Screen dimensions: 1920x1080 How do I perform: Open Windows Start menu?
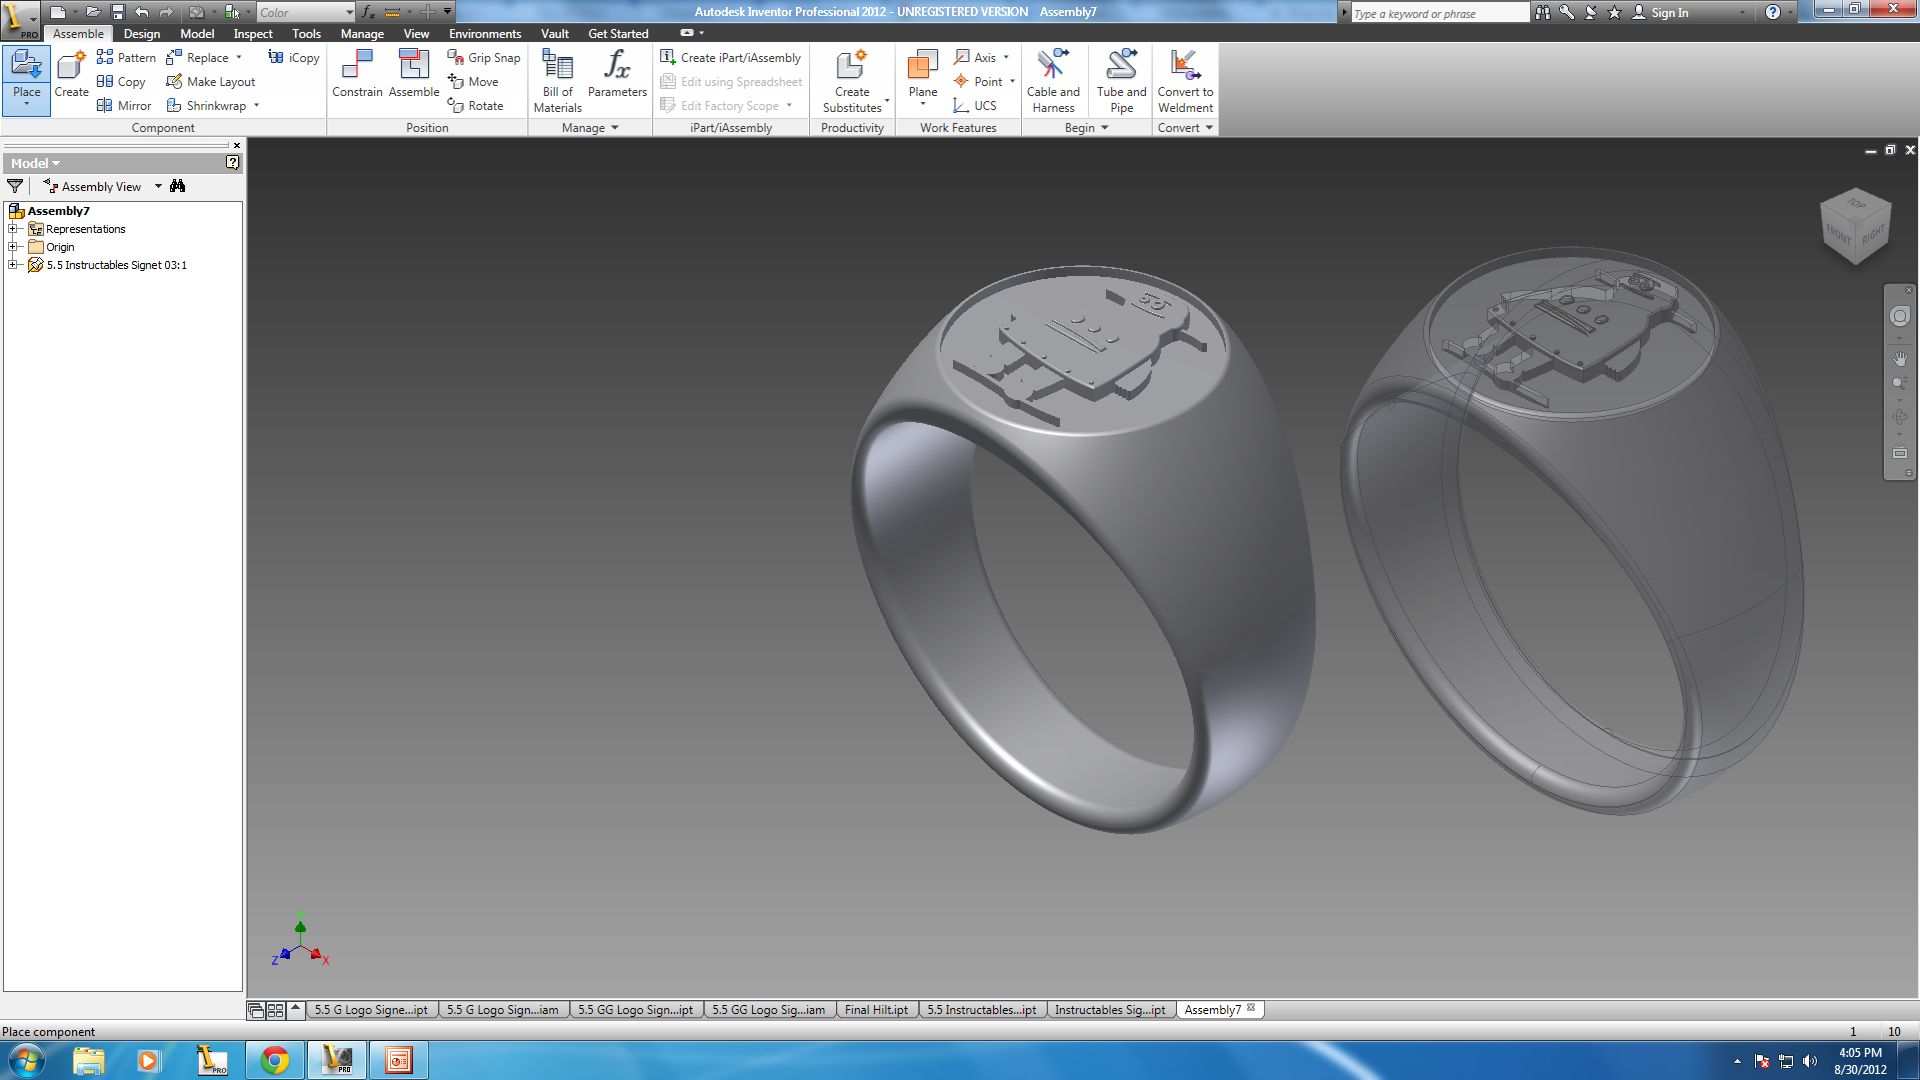tap(27, 1060)
